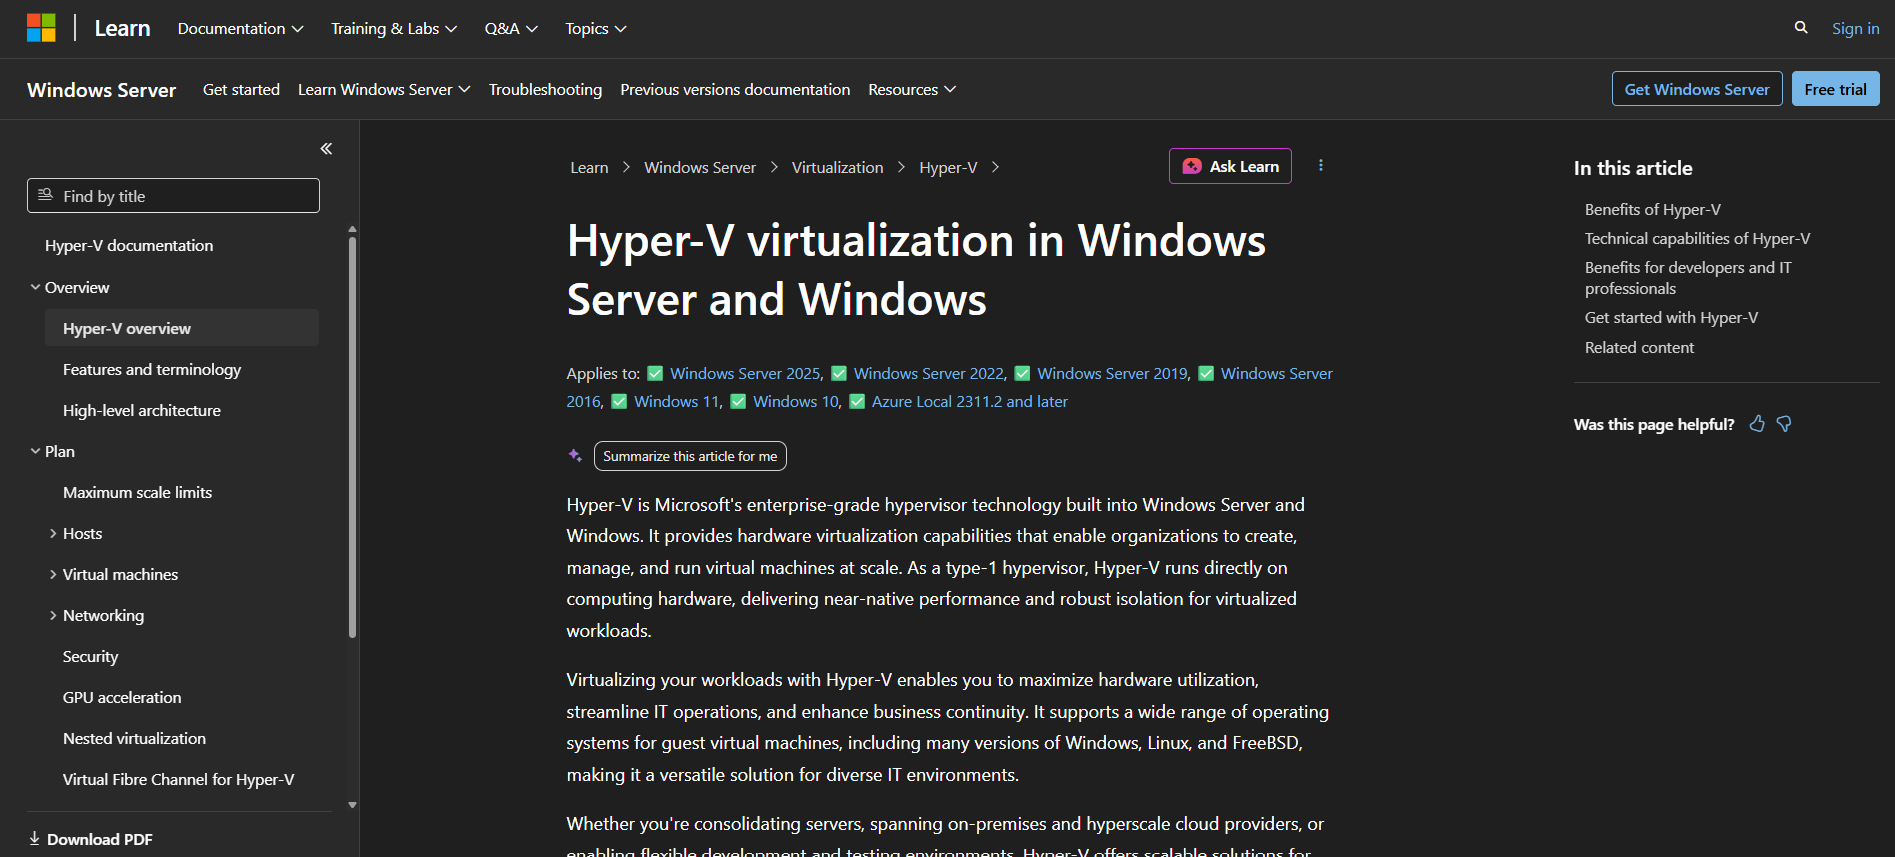The height and width of the screenshot is (857, 1895).
Task: Click the Windows Server product title
Action: (101, 90)
